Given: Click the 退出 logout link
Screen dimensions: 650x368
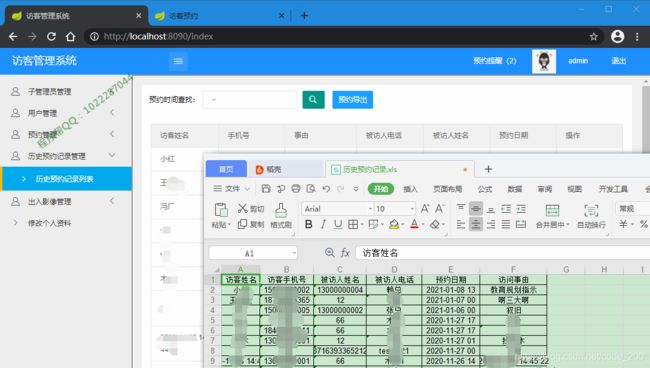Looking at the screenshot, I should (x=618, y=61).
